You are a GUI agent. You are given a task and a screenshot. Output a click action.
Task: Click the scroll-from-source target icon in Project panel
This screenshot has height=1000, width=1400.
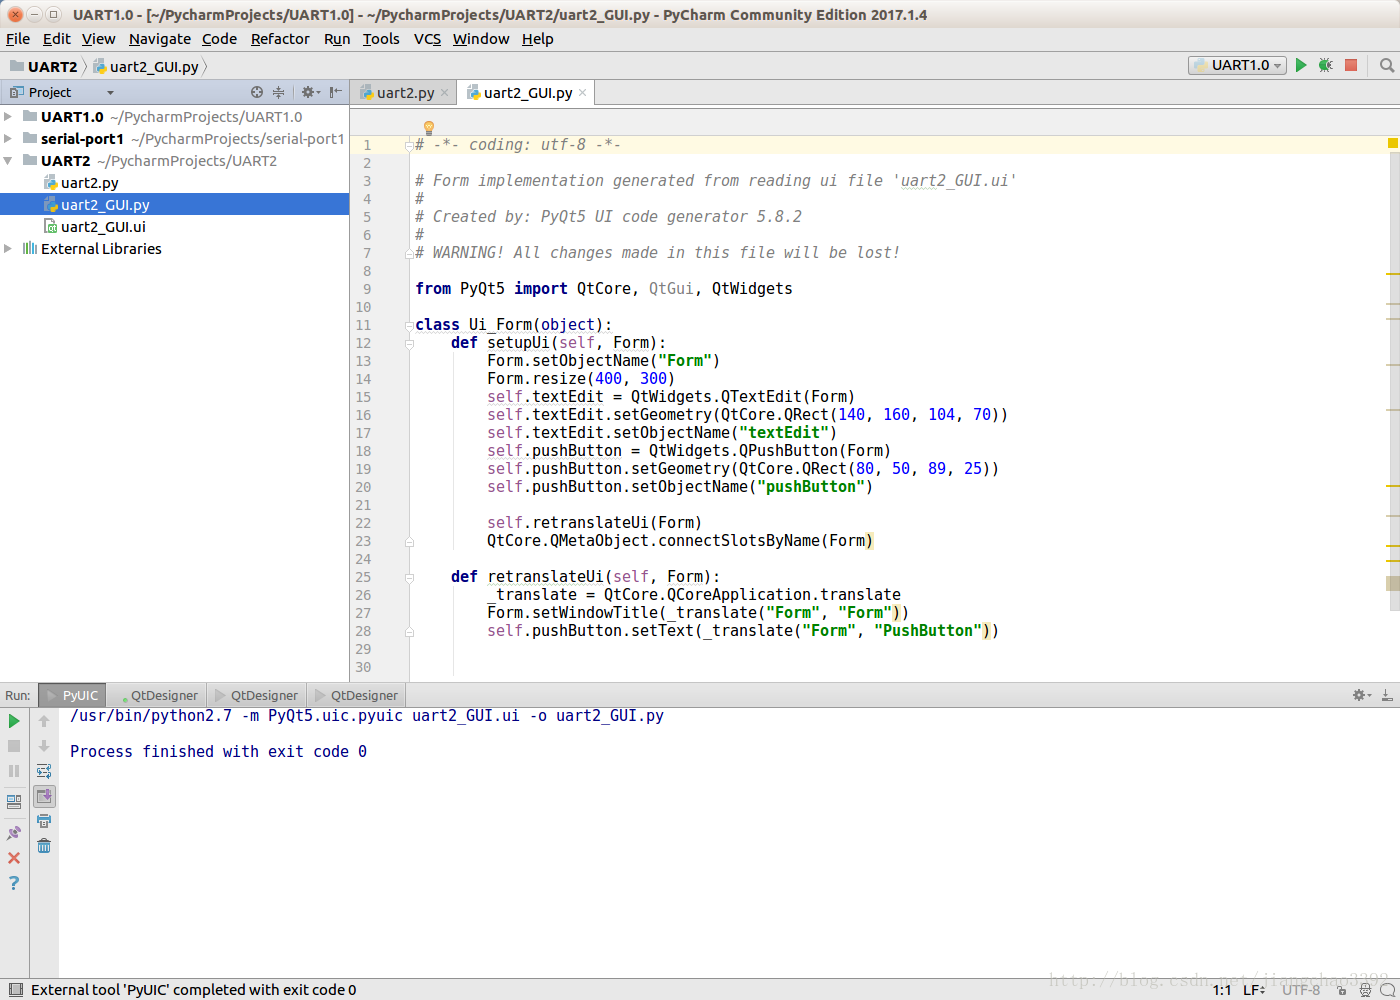(x=257, y=92)
